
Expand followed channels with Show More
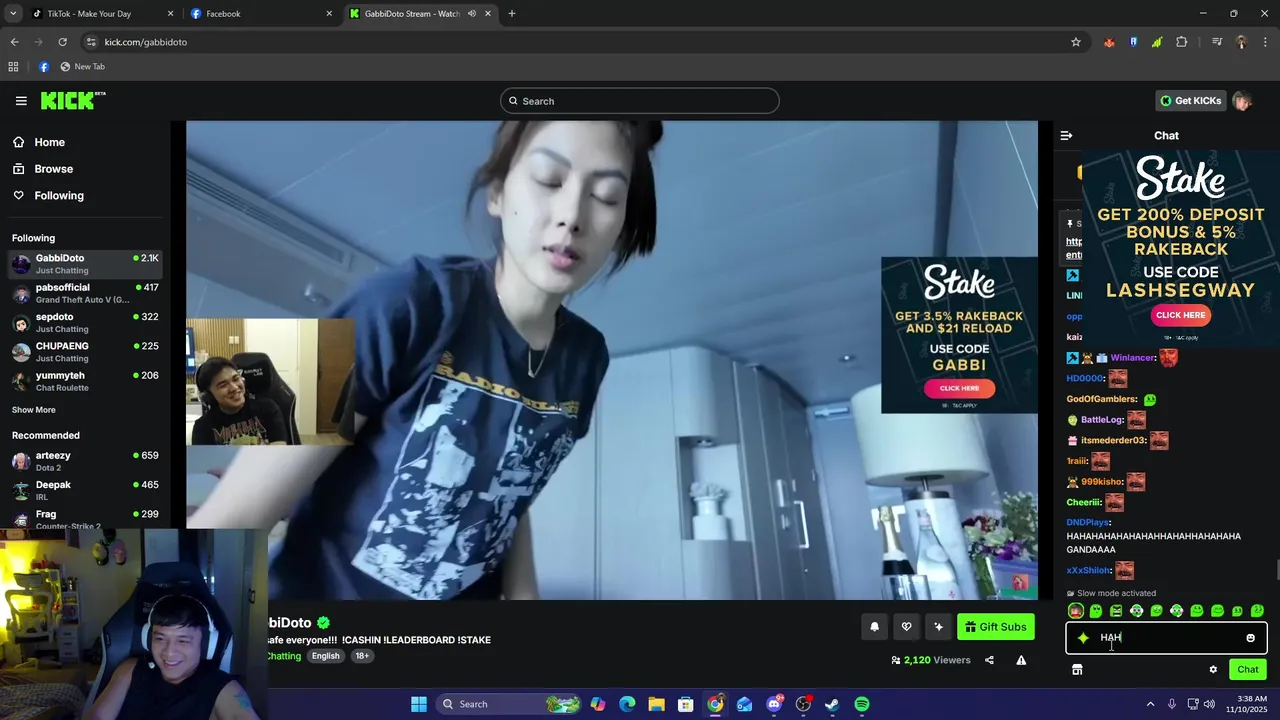click(x=34, y=410)
